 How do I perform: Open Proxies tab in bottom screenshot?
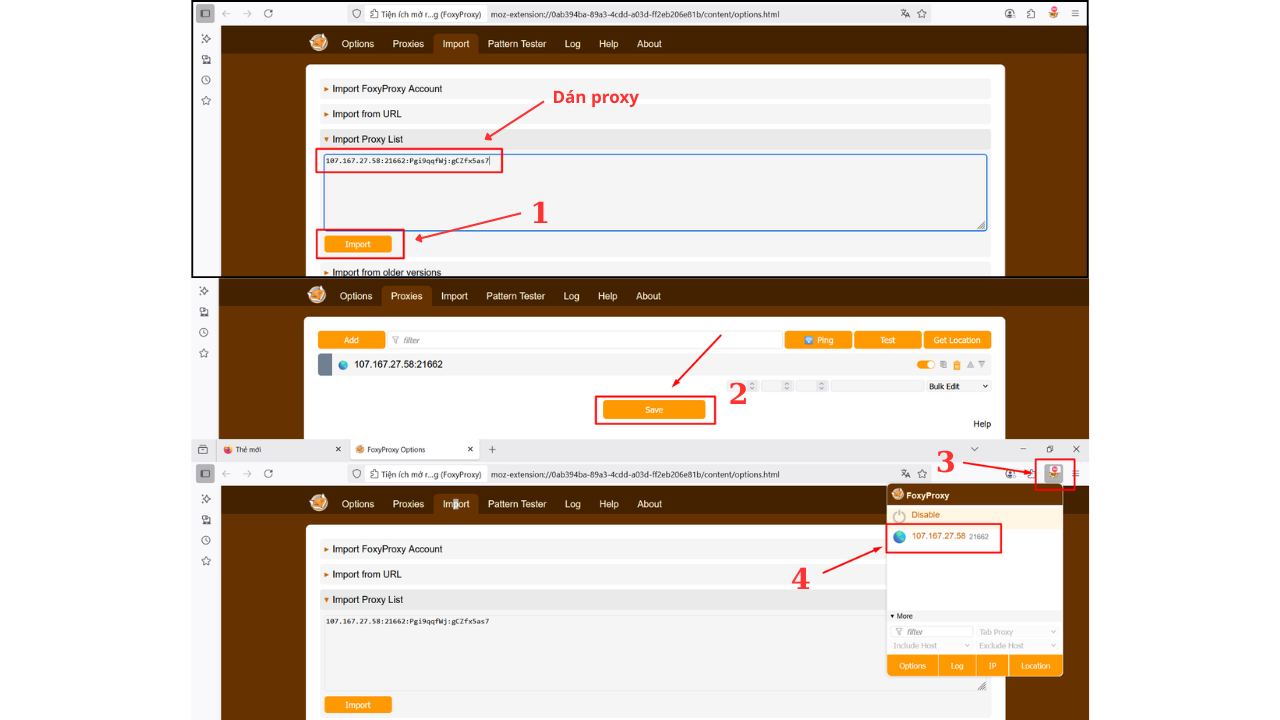[x=408, y=504]
